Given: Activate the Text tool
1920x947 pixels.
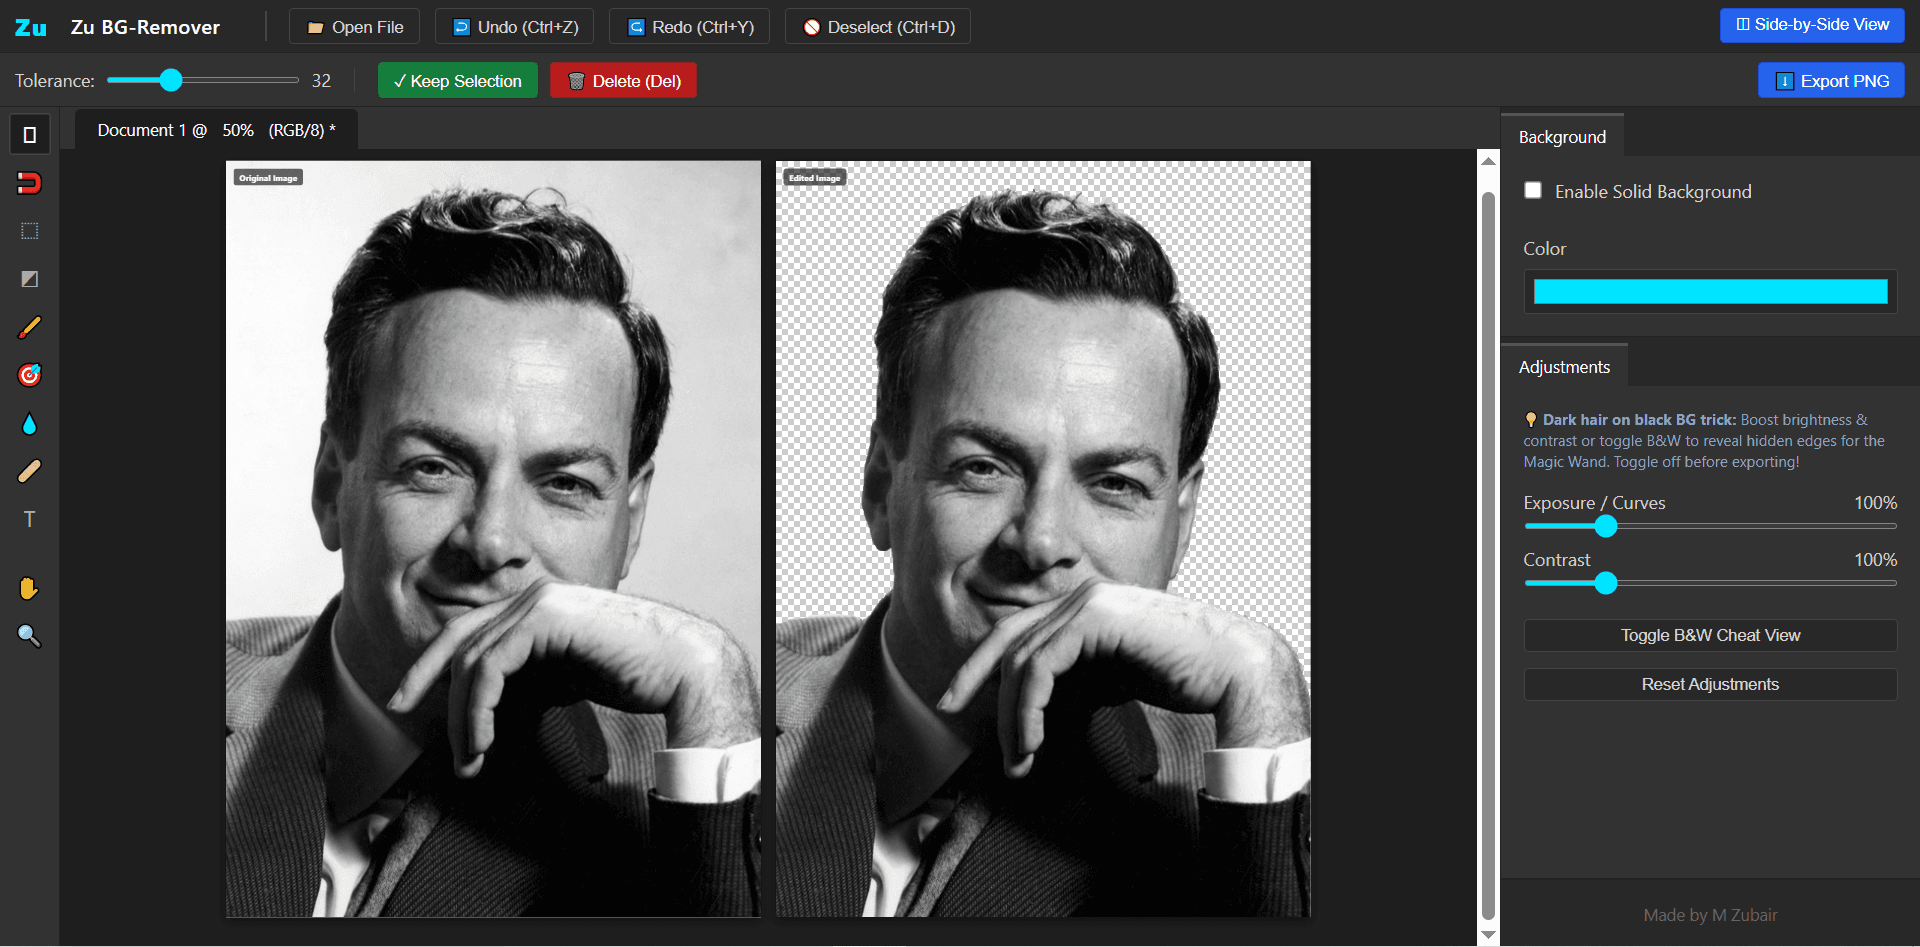Looking at the screenshot, I should pos(30,519).
